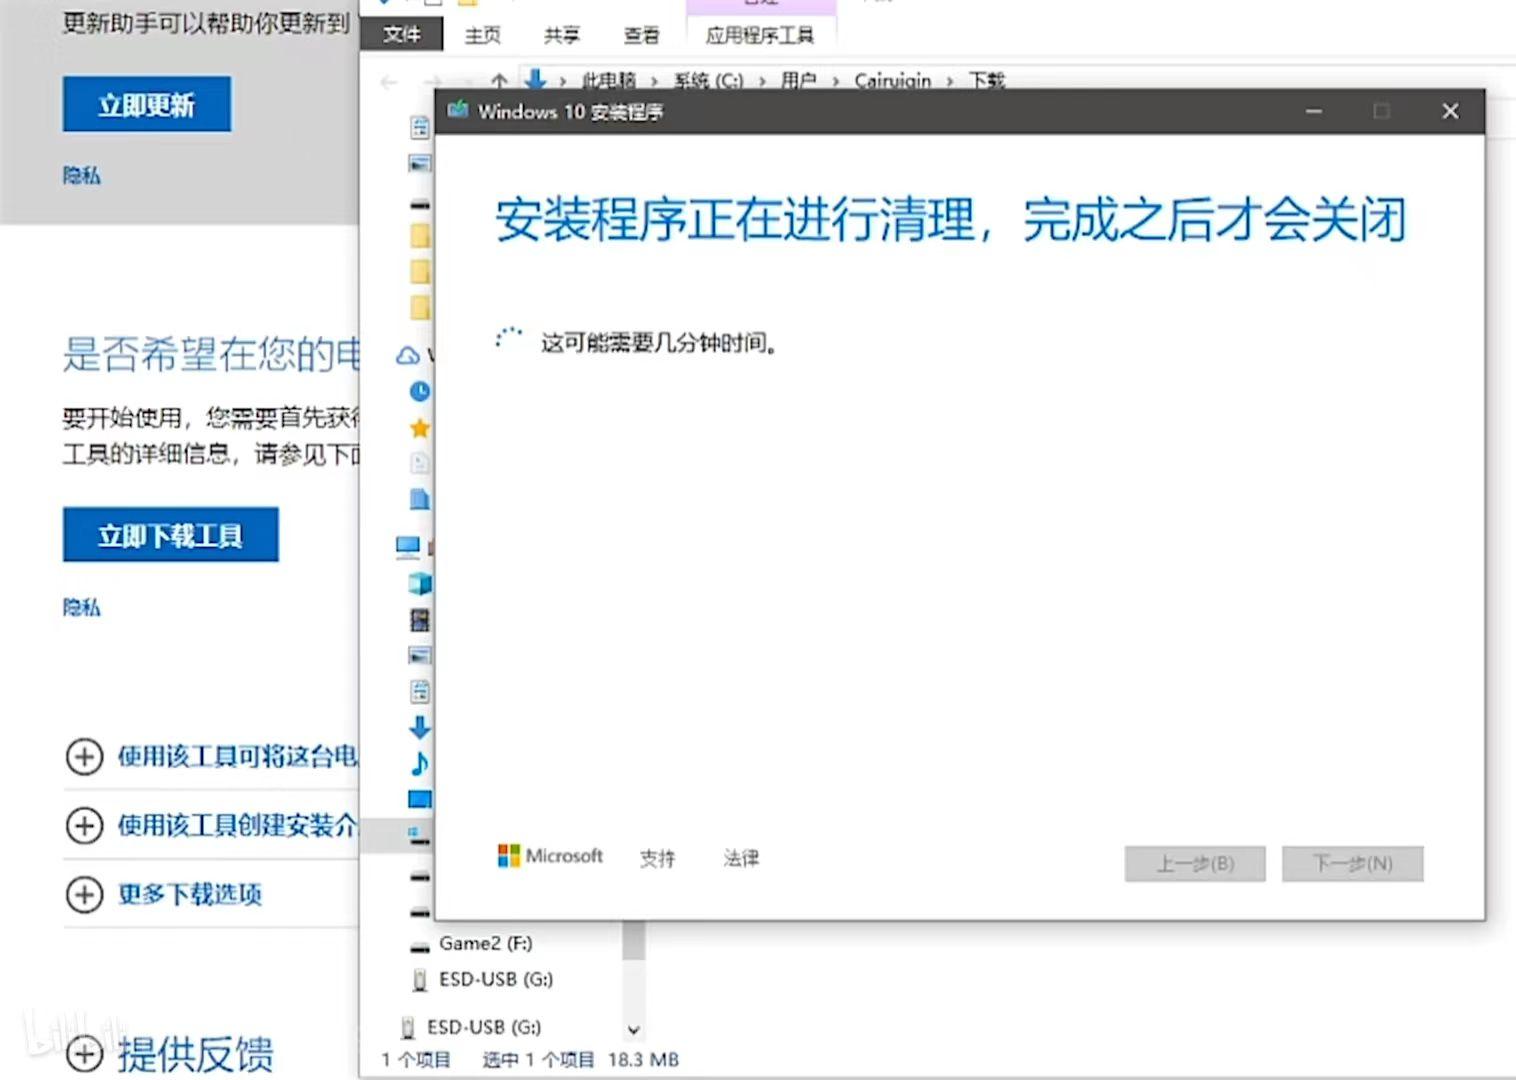Select the This PC monitor icon in sidebar
The width and height of the screenshot is (1516, 1080).
click(408, 546)
